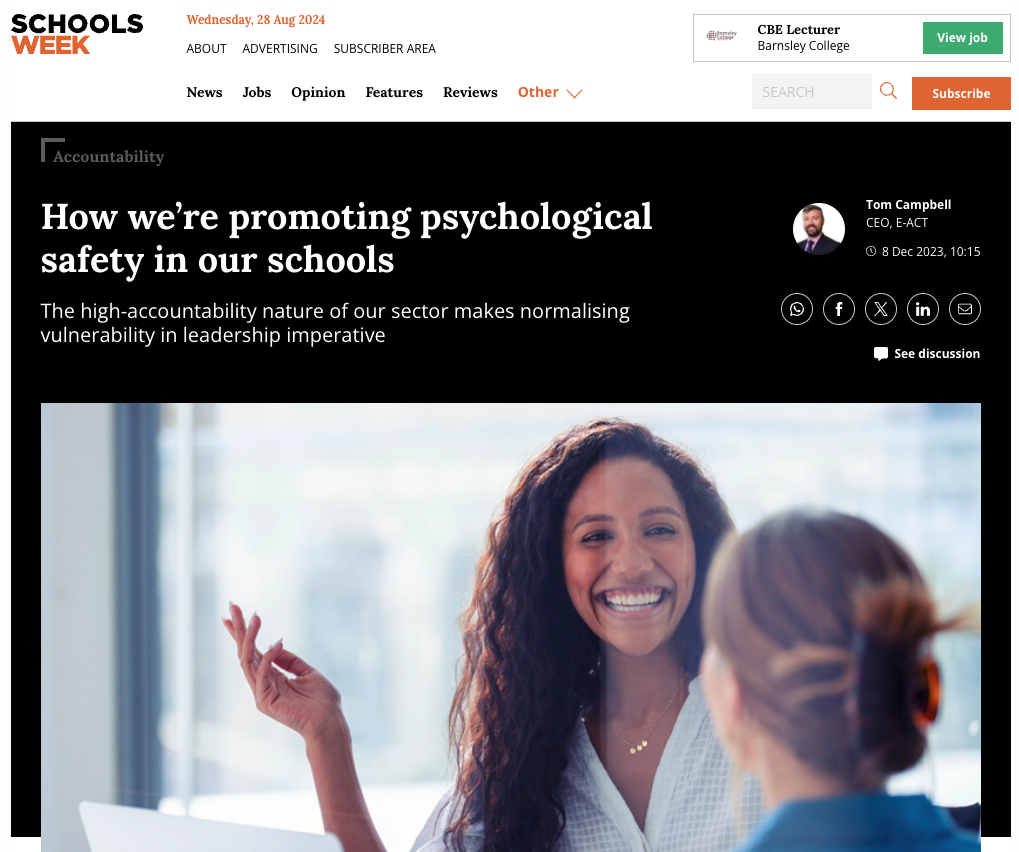Click the speech bubble discussion icon
The image size is (1019, 852).
pyautogui.click(x=881, y=354)
